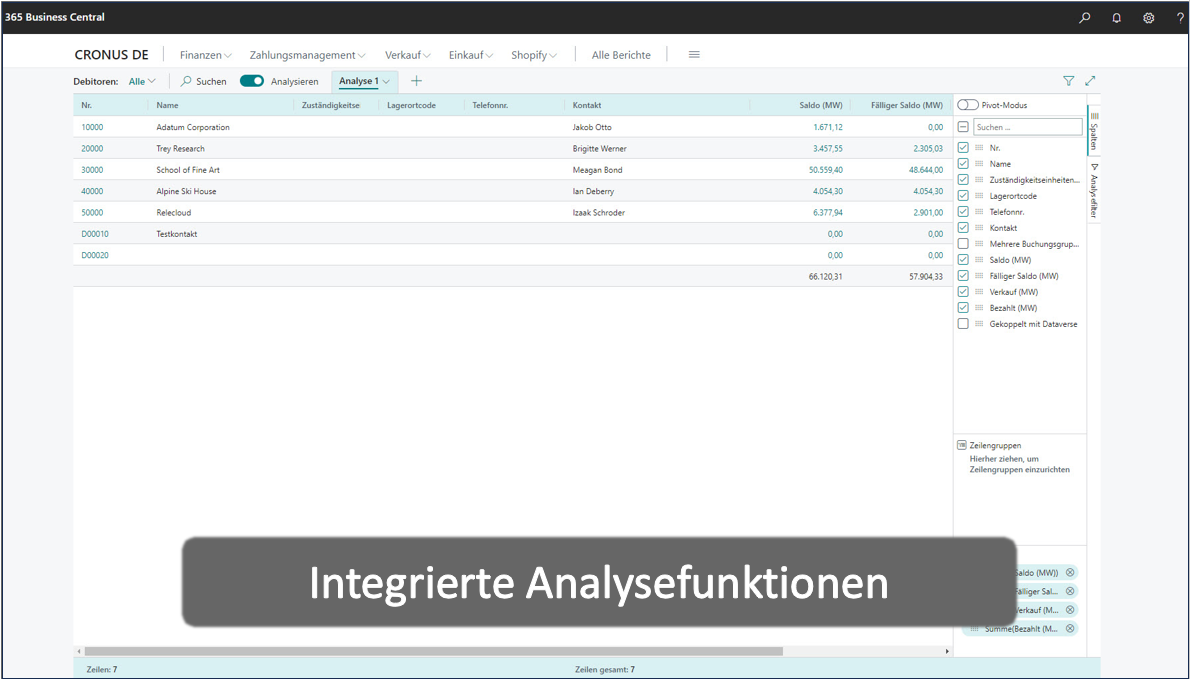Click the drag handle next to Lagerortcode column

[979, 196]
